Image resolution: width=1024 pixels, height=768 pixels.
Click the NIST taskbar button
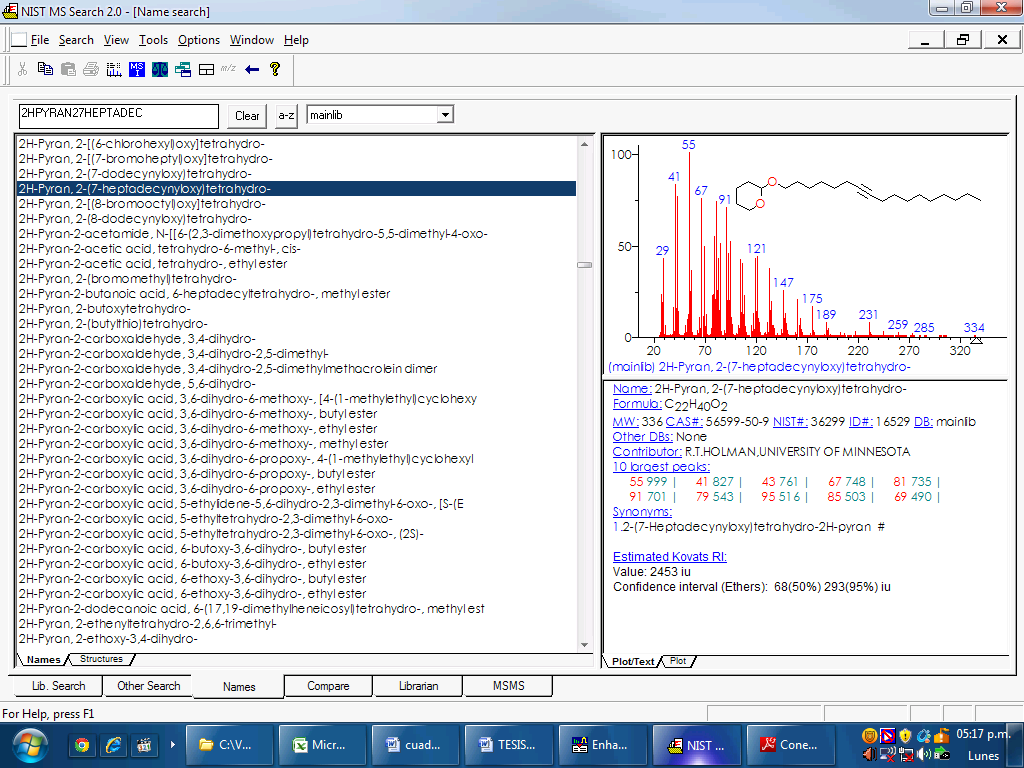696,744
